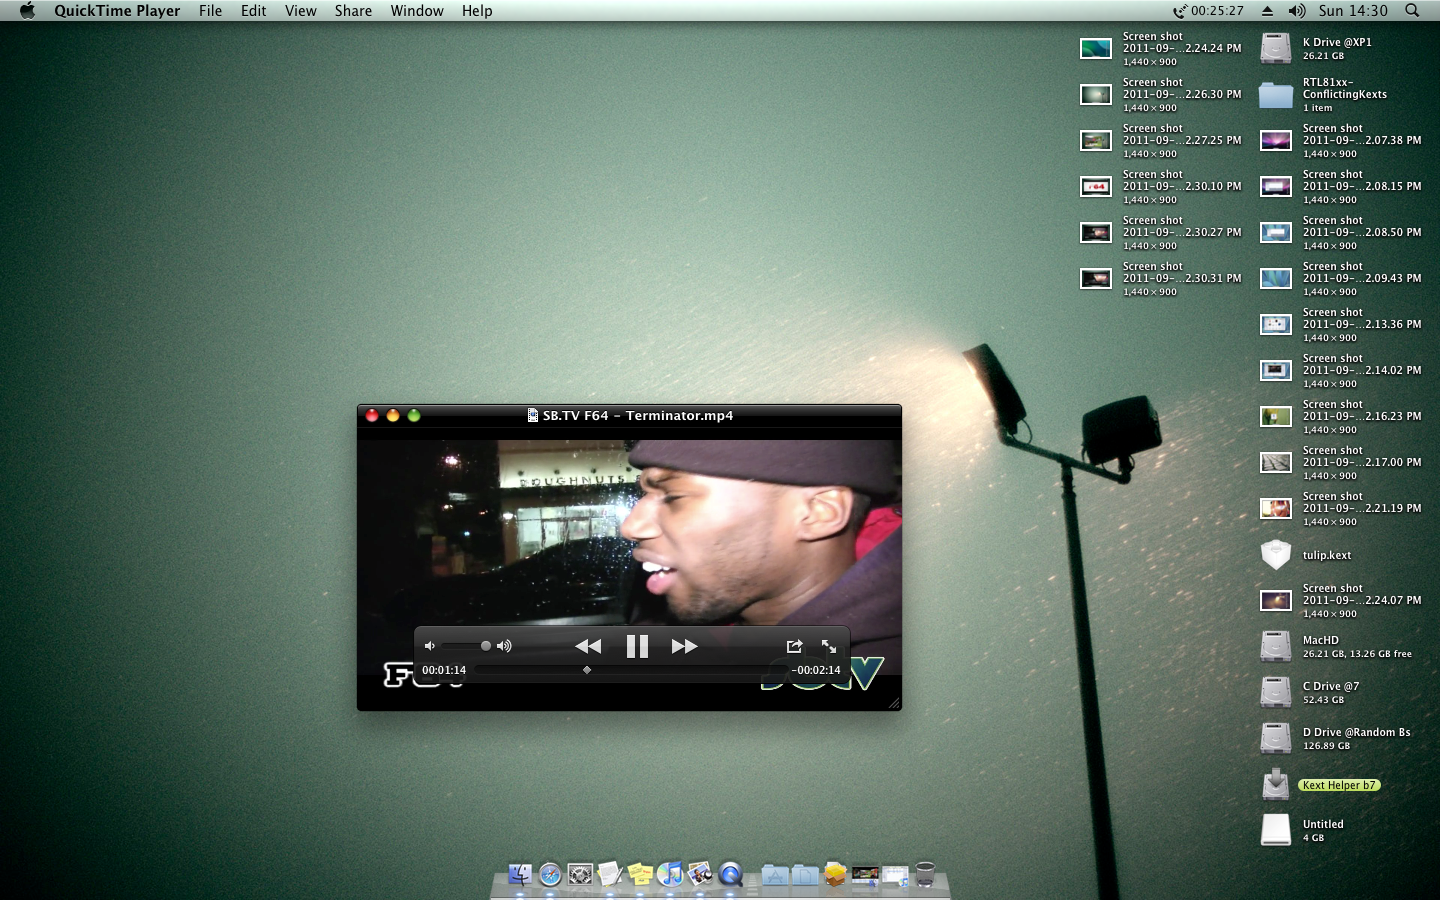Select the screenshot taken at 2.16.23 PM
1440x900 pixels.
click(1276, 416)
